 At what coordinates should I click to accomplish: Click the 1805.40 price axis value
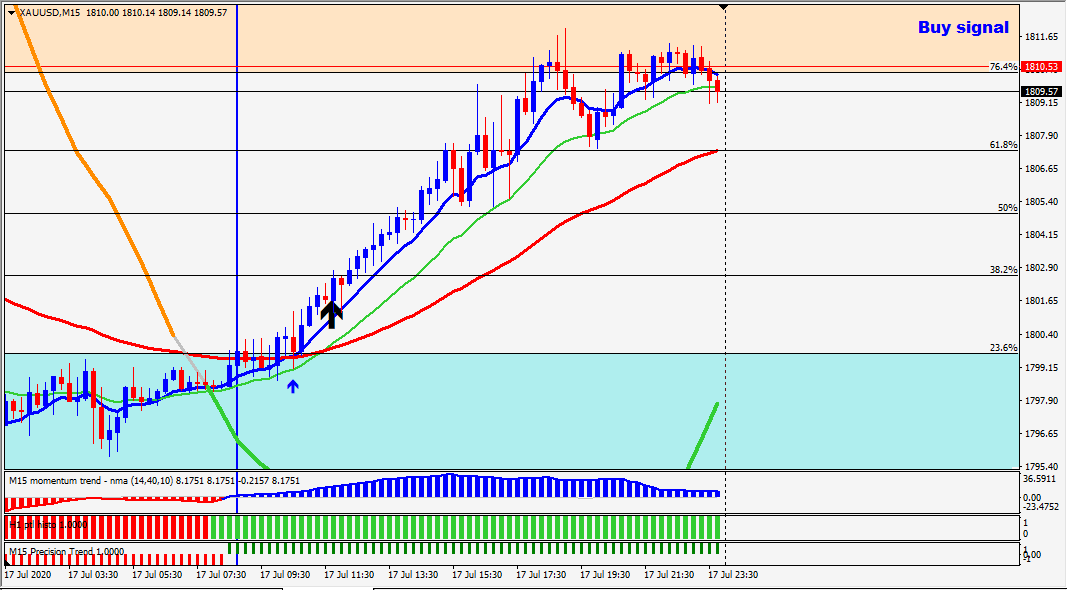click(x=1041, y=202)
